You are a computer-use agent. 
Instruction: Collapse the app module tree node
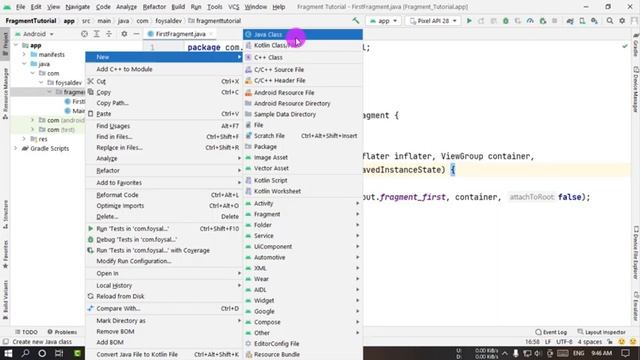pyautogui.click(x=16, y=45)
